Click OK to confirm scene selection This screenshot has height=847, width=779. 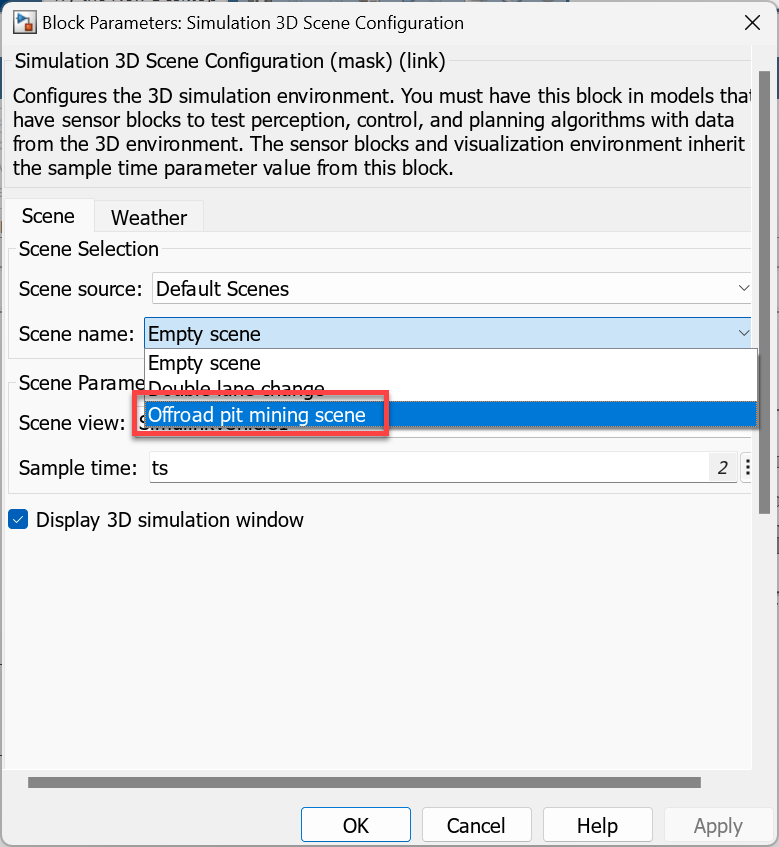[355, 825]
